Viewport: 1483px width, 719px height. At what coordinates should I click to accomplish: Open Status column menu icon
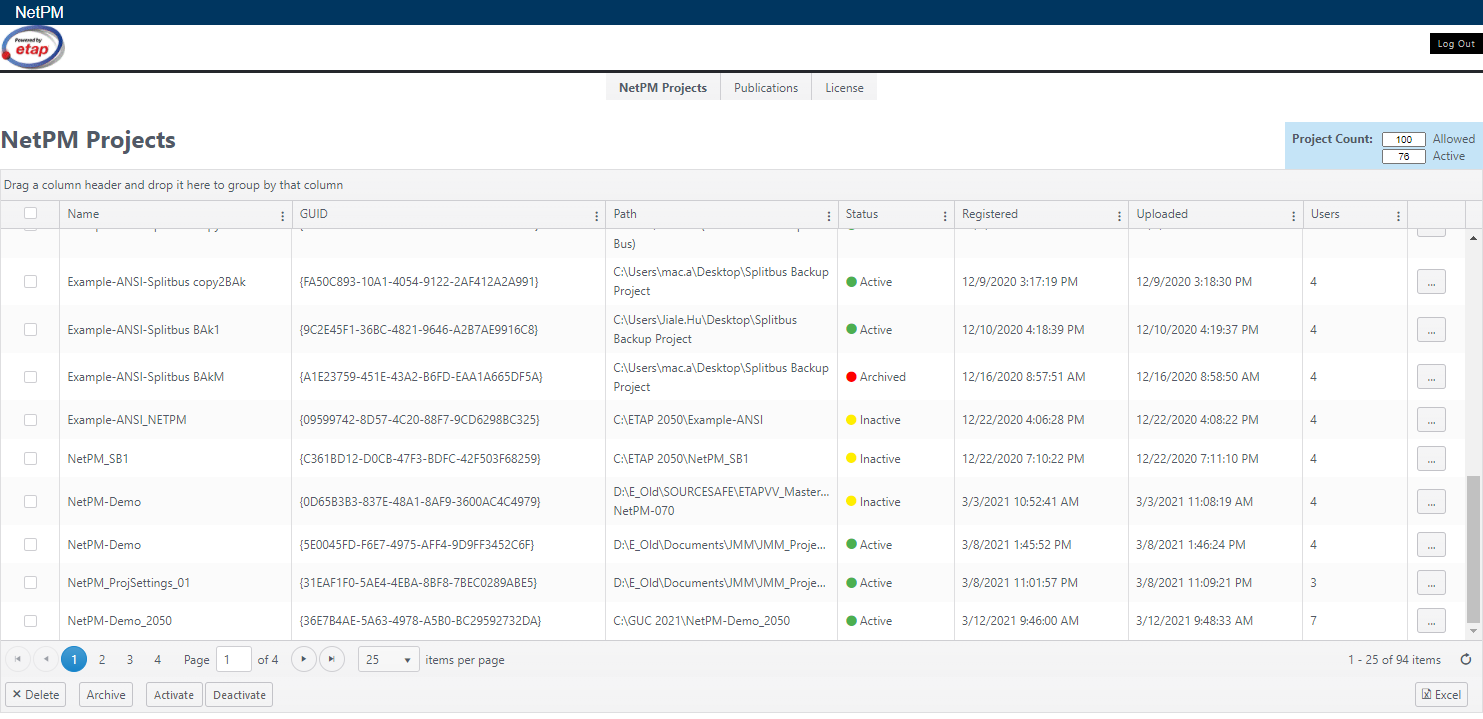pyautogui.click(x=945, y=215)
